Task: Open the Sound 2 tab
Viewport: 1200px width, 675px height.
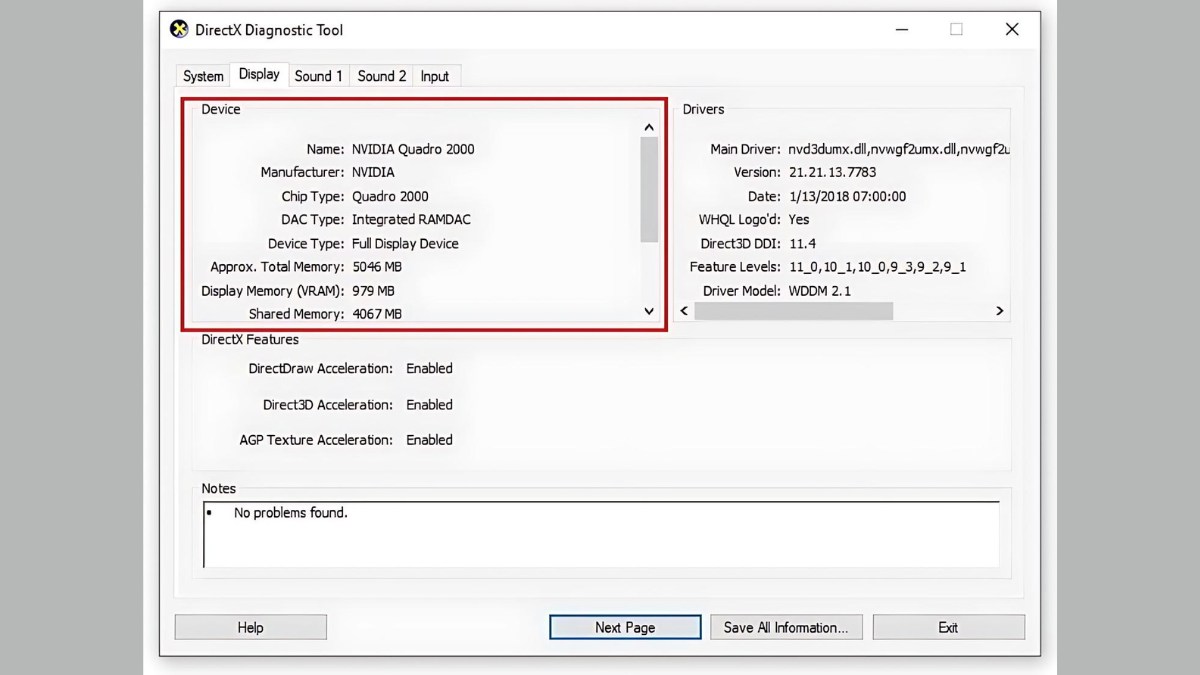Action: (381, 76)
